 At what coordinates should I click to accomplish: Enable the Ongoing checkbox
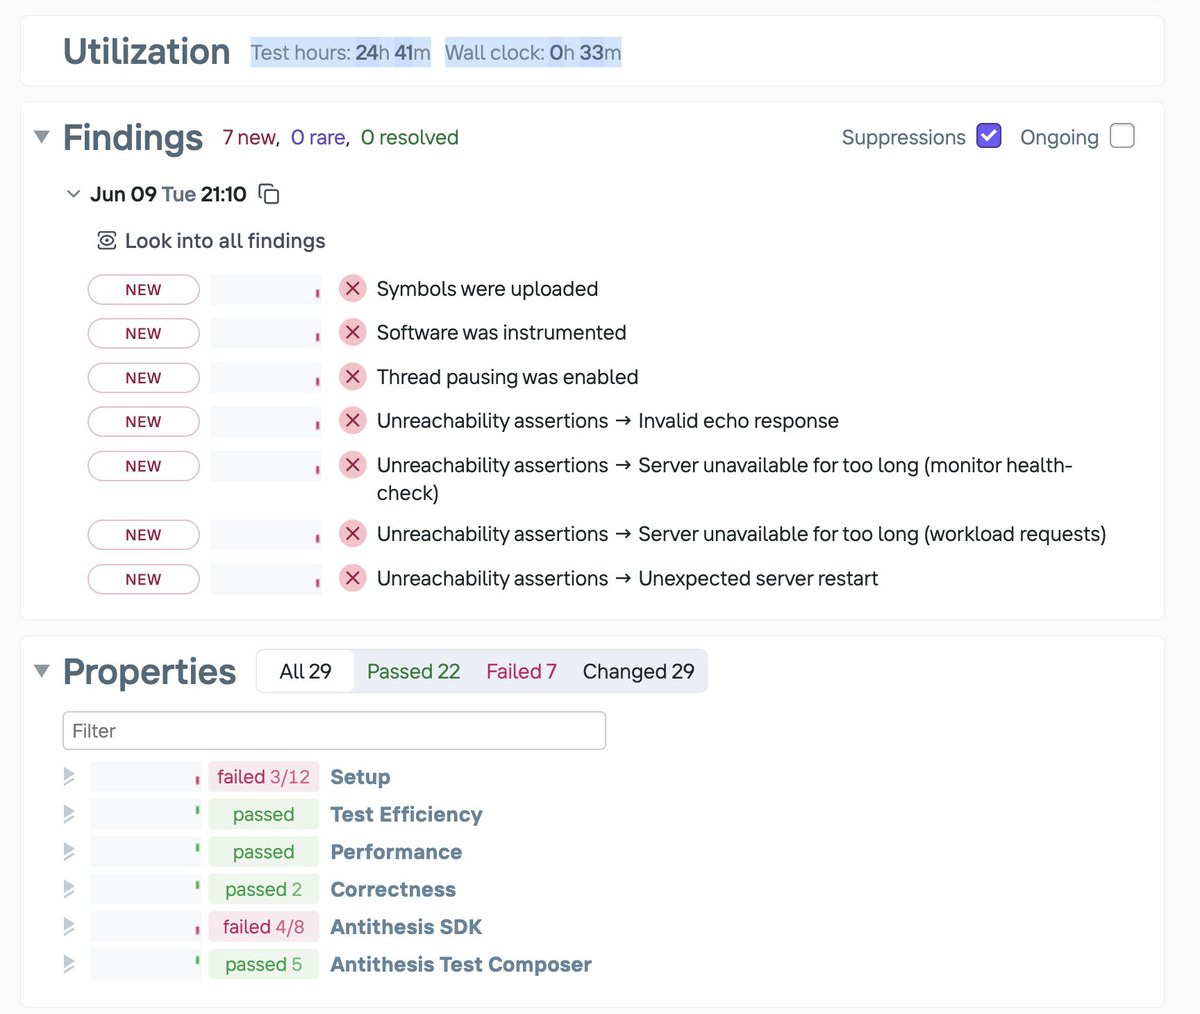click(1123, 136)
